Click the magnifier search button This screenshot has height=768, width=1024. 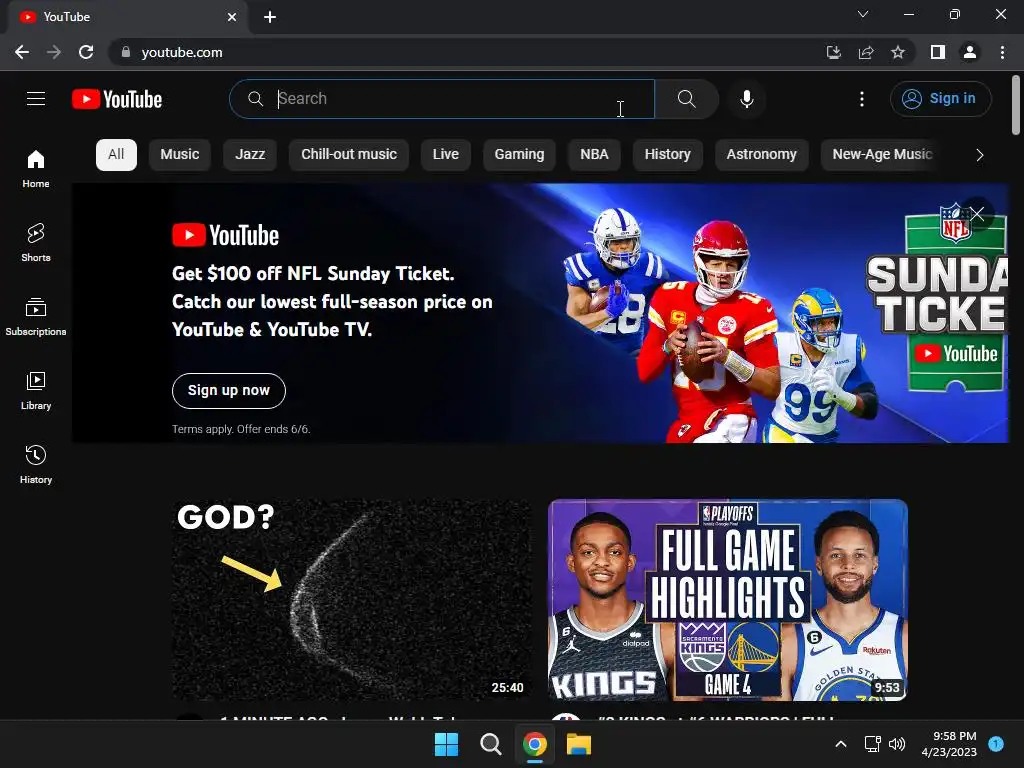click(x=686, y=99)
